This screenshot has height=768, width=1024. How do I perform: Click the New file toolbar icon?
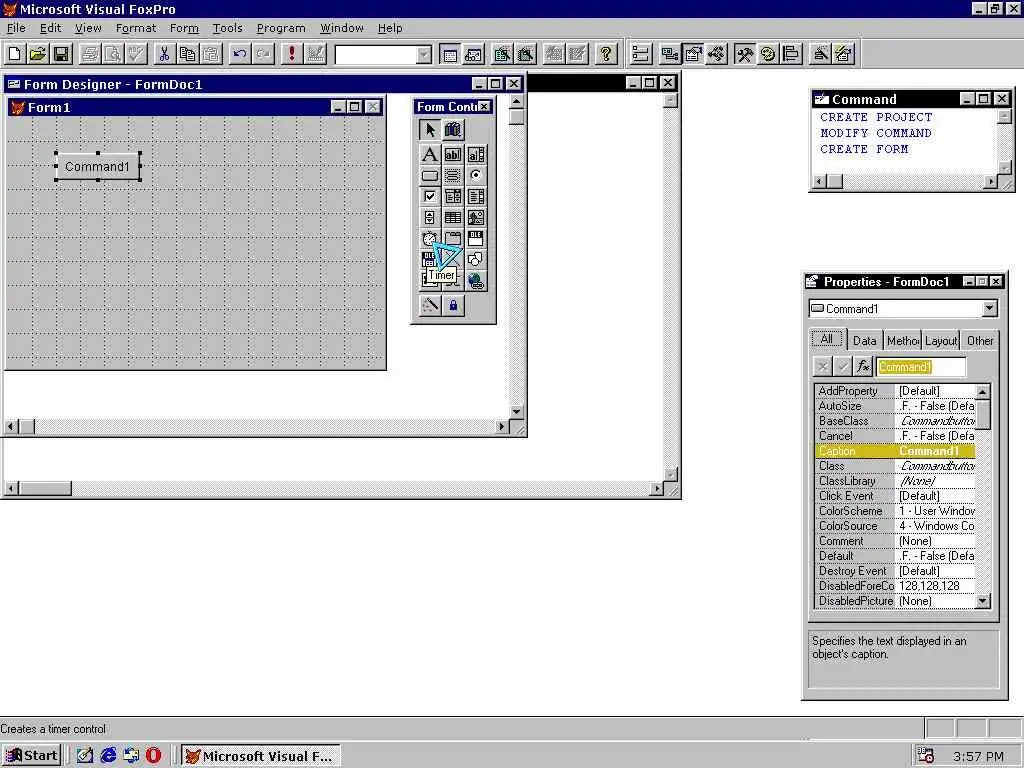point(15,54)
